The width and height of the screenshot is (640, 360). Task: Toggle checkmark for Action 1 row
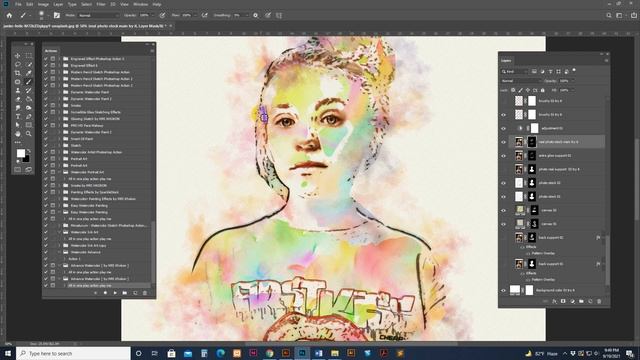pos(46,259)
